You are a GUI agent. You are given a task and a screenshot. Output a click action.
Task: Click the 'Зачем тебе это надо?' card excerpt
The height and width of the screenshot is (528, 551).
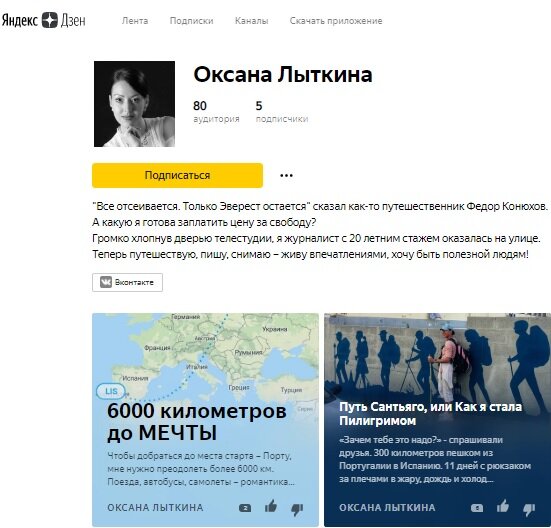(435, 459)
